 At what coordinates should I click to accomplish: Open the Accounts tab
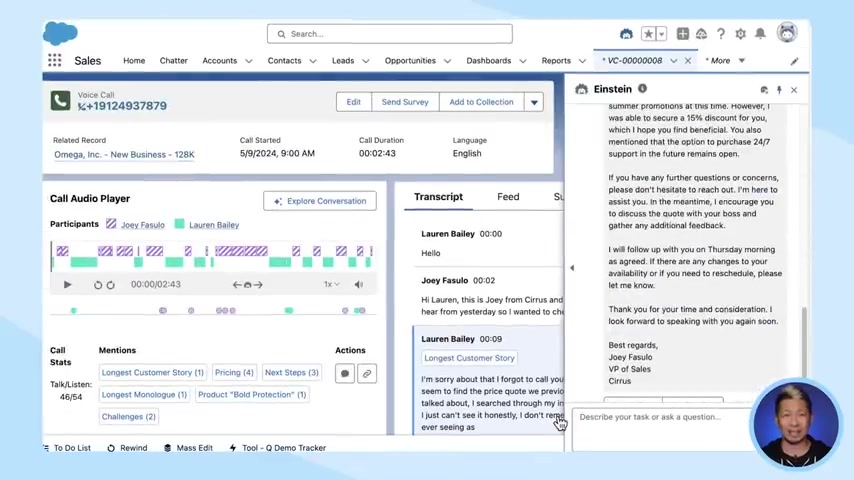coord(219,60)
